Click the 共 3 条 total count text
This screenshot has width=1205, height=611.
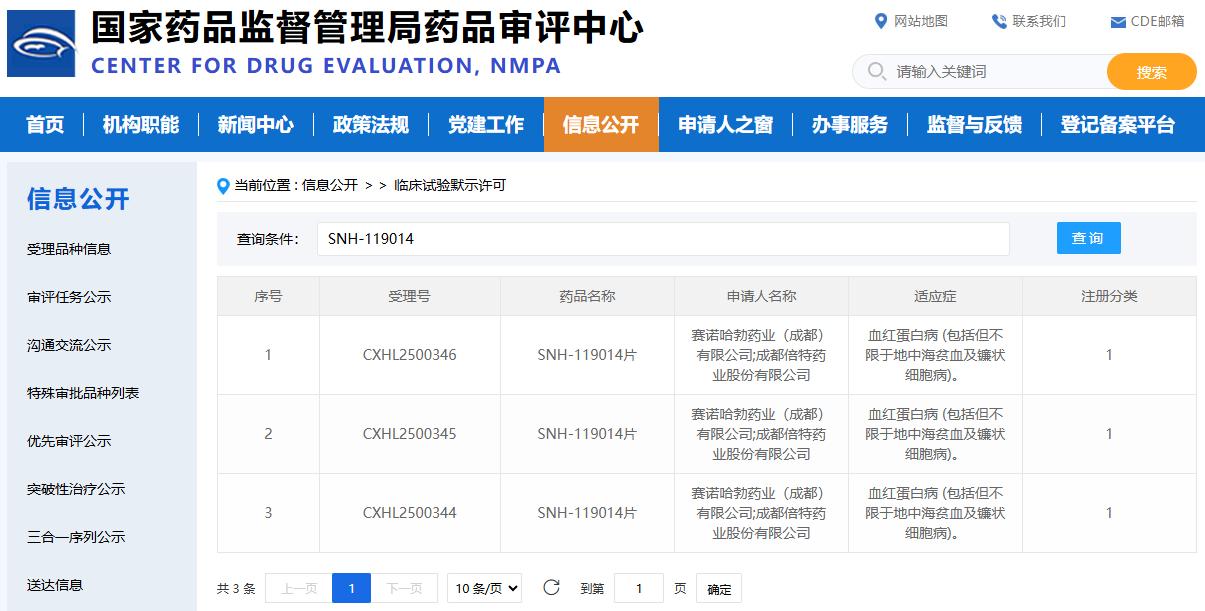pyautogui.click(x=236, y=589)
